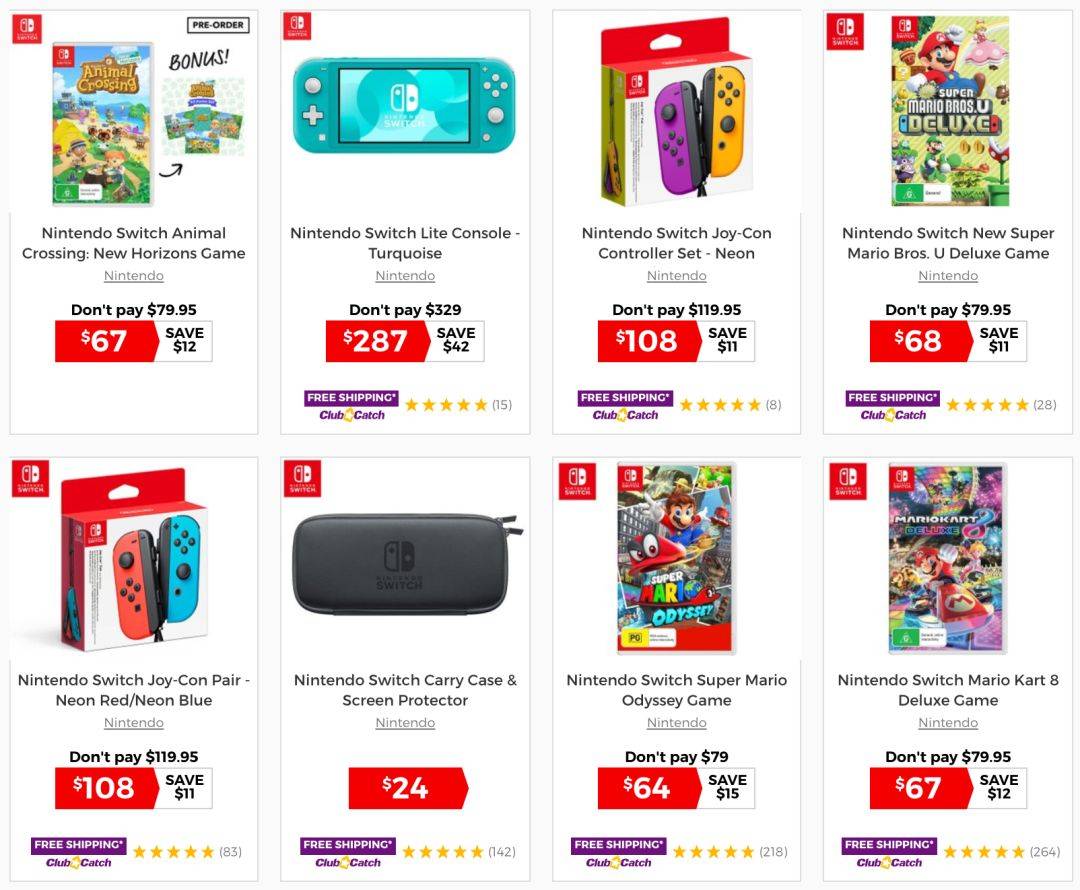Click Club Catch free shipping badge under Turquoise console
The image size is (1080, 890).
coord(351,406)
